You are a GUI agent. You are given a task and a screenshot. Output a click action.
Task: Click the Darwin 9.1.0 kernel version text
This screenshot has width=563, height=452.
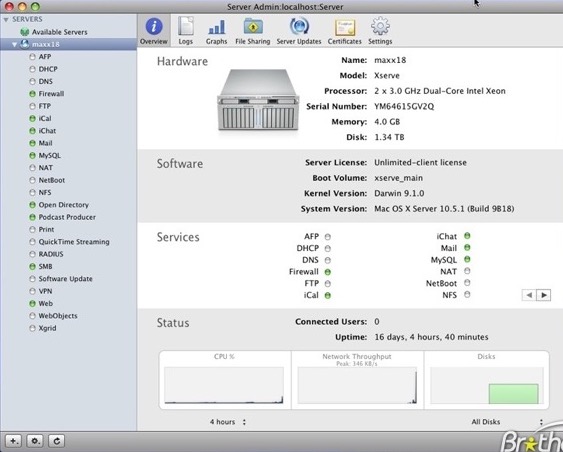(399, 193)
